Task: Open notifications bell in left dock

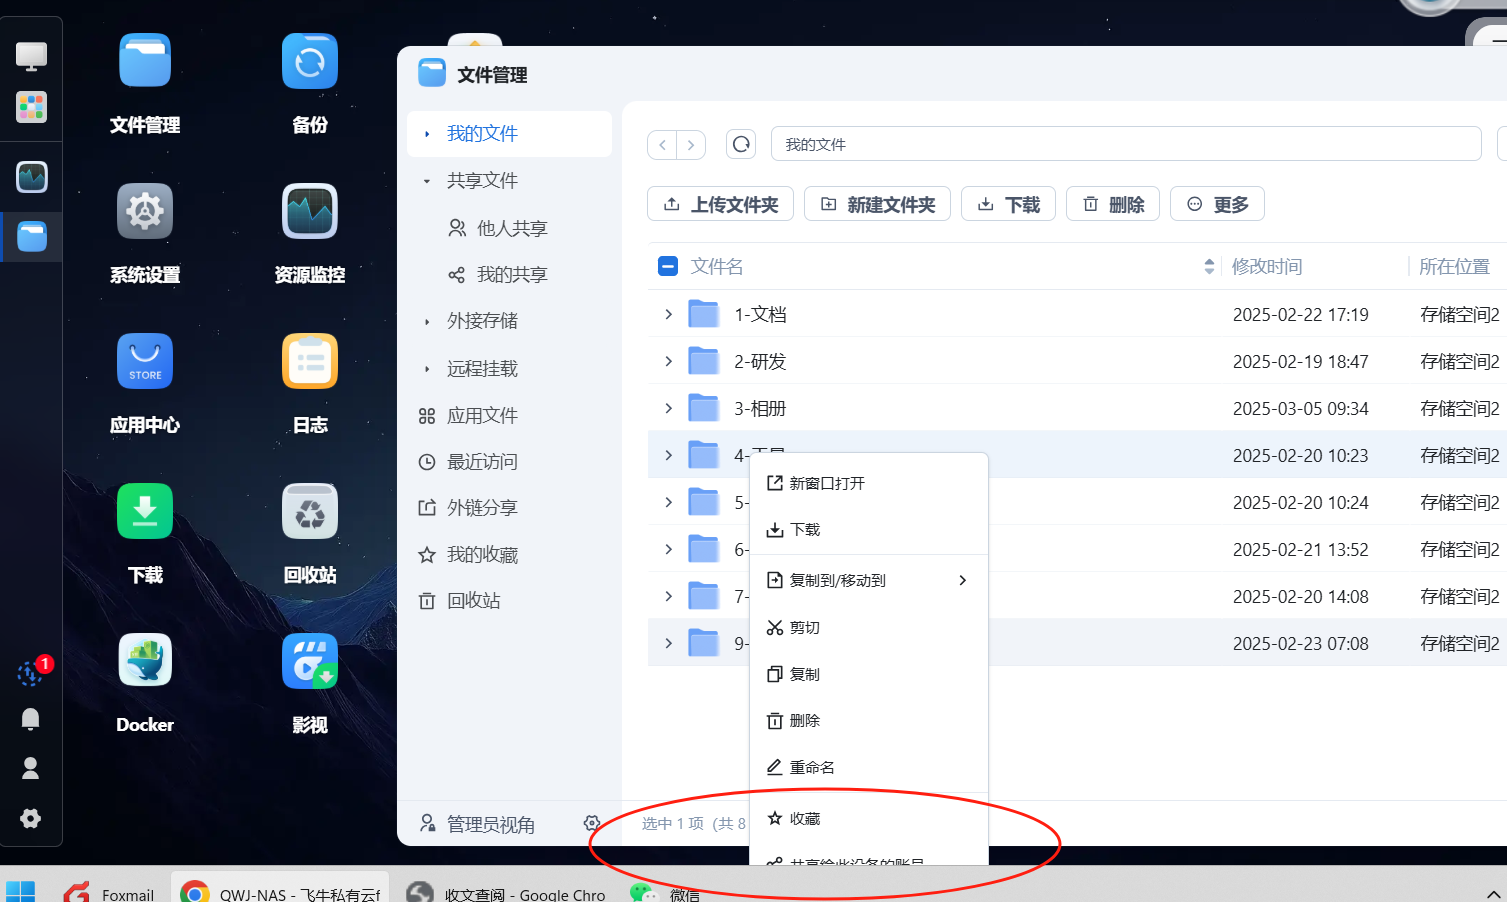Action: [31, 719]
